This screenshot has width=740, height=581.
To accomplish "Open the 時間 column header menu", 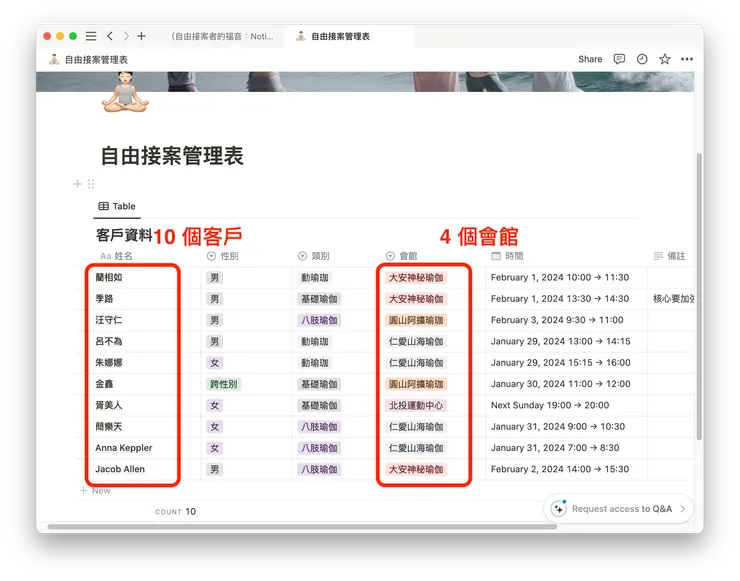I will (507, 256).
